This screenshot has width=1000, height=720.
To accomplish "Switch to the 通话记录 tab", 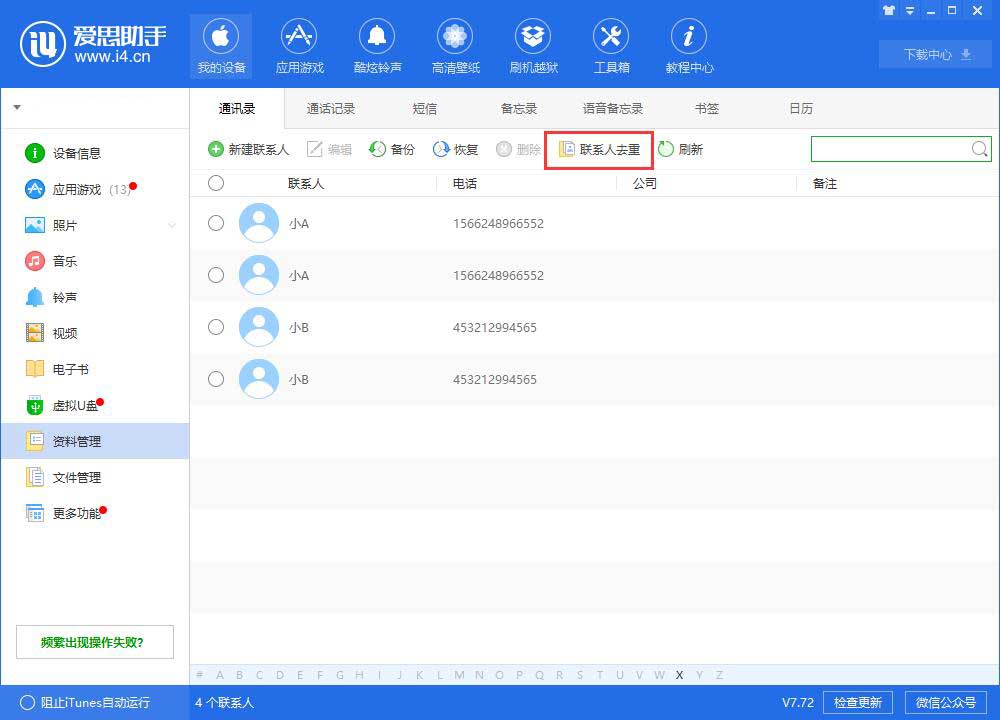I will 330,108.
